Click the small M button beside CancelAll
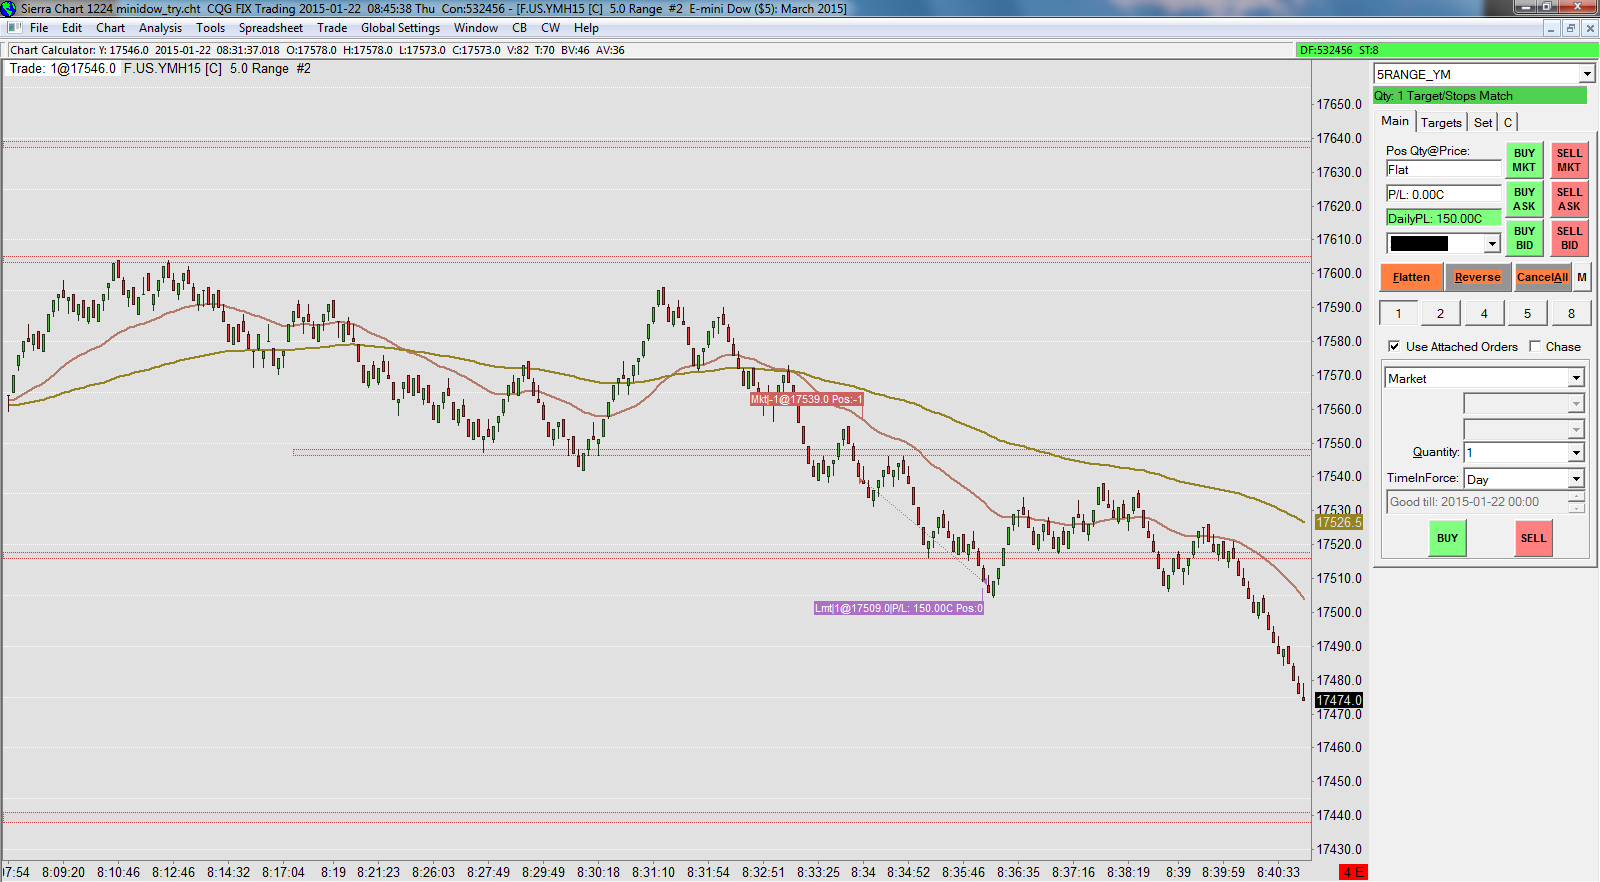 point(1582,277)
